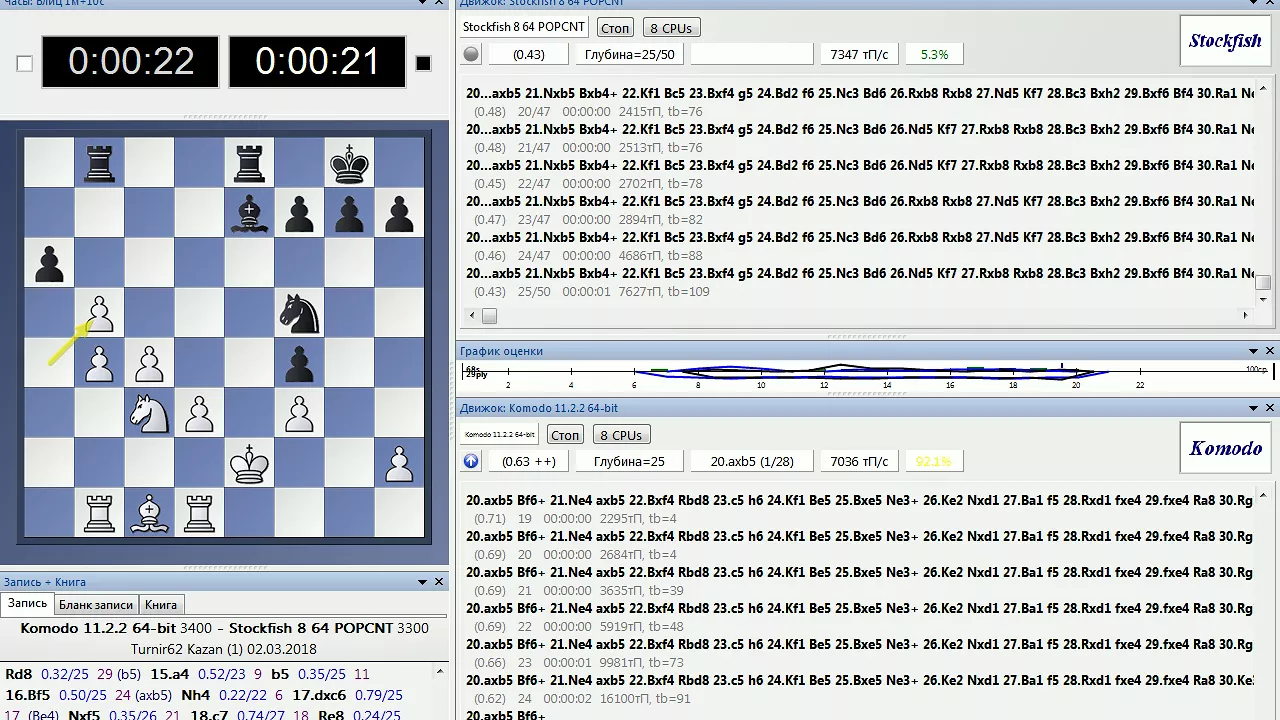Switch to the Запись tab
The image size is (1280, 720).
click(x=27, y=604)
